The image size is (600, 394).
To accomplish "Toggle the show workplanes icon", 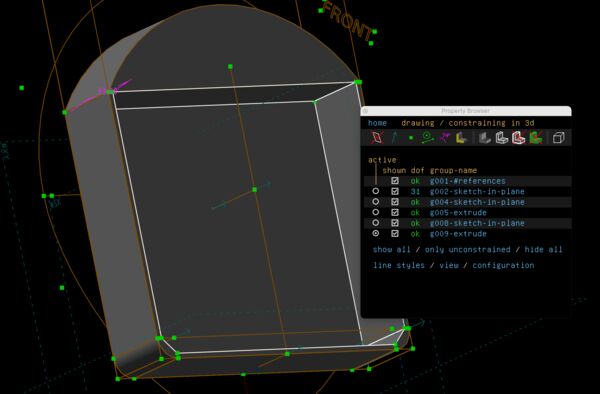I will [x=377, y=138].
